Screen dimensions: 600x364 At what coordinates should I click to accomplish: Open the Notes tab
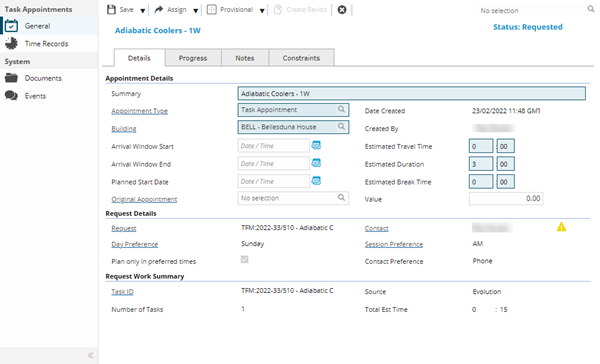(x=245, y=58)
